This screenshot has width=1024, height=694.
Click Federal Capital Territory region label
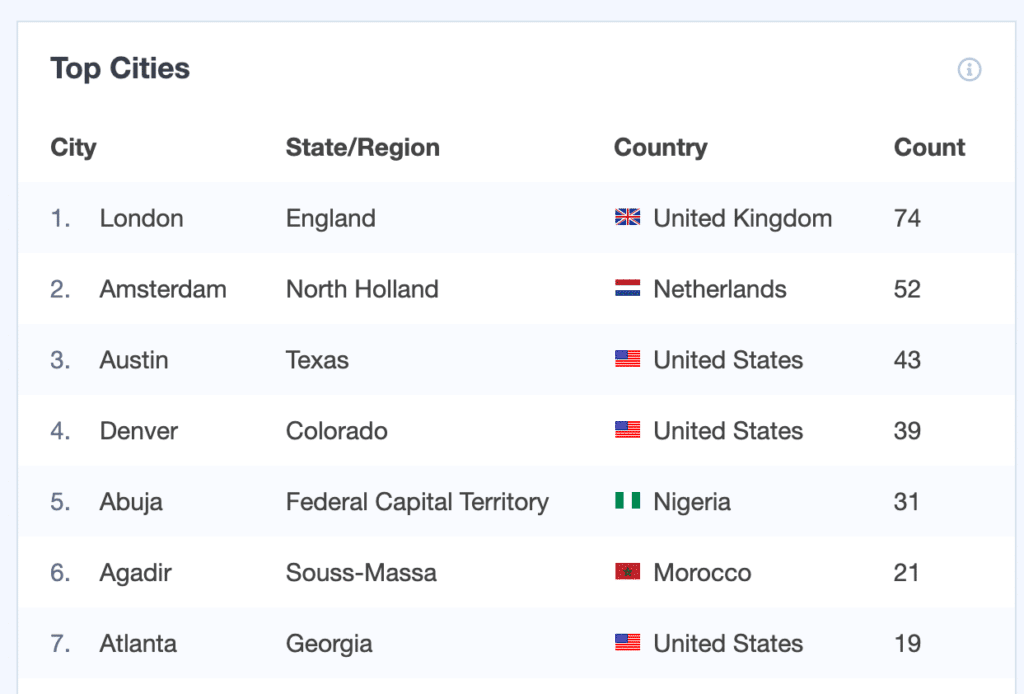coord(417,502)
